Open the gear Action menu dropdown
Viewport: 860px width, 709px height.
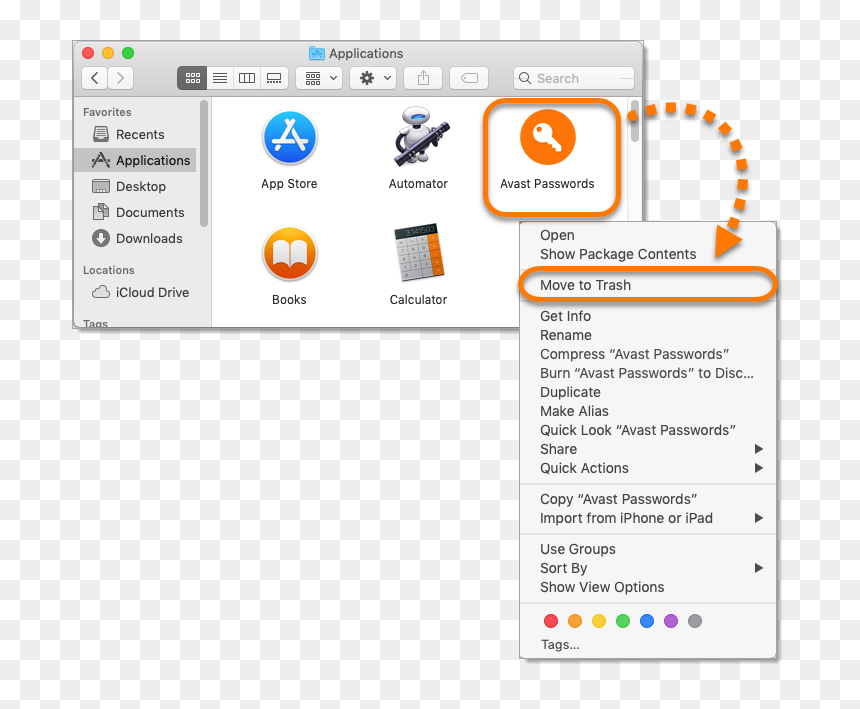tap(374, 78)
